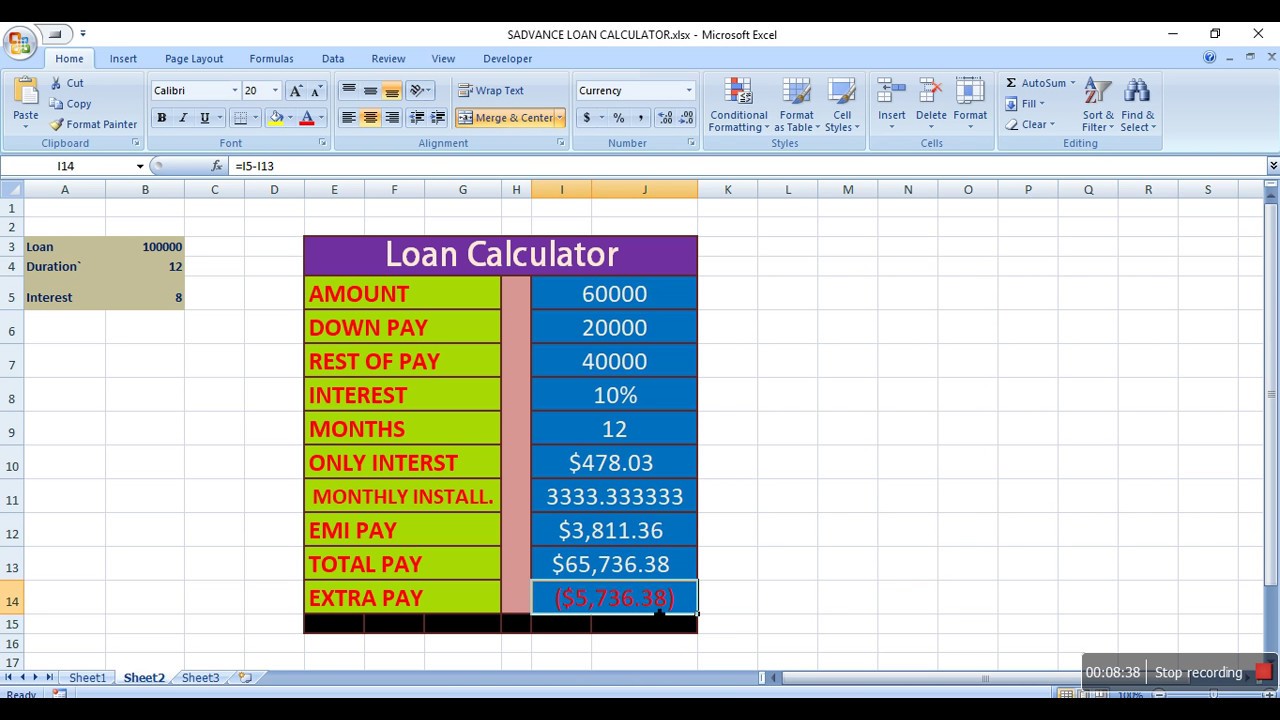Expand the borders dropdown arrow
This screenshot has height=720, width=1280.
pos(254,118)
